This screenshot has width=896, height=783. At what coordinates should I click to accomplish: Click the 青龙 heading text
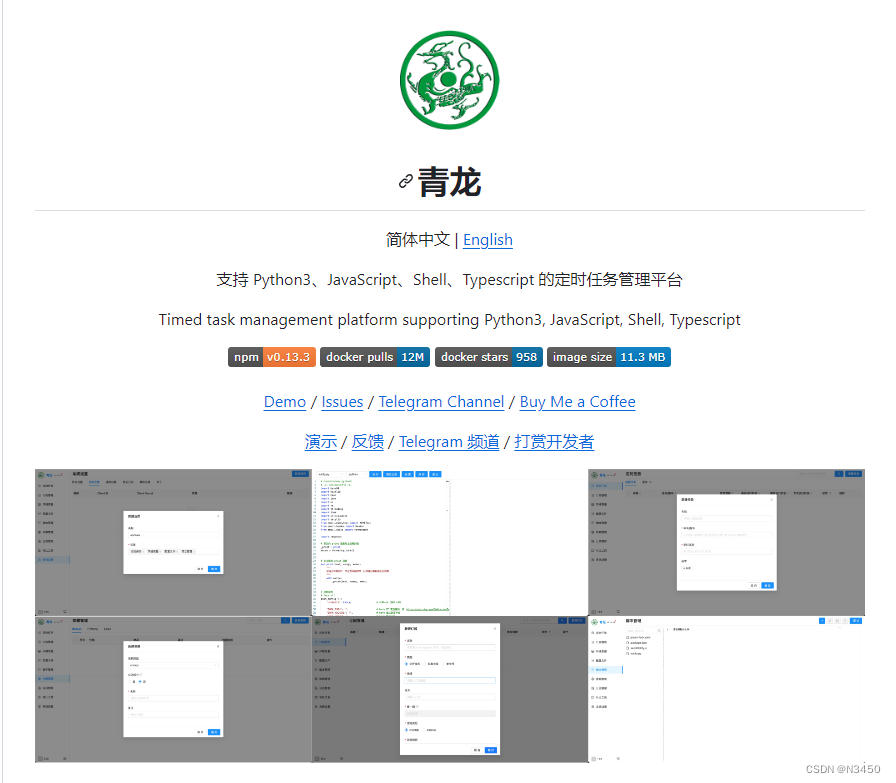(x=449, y=182)
